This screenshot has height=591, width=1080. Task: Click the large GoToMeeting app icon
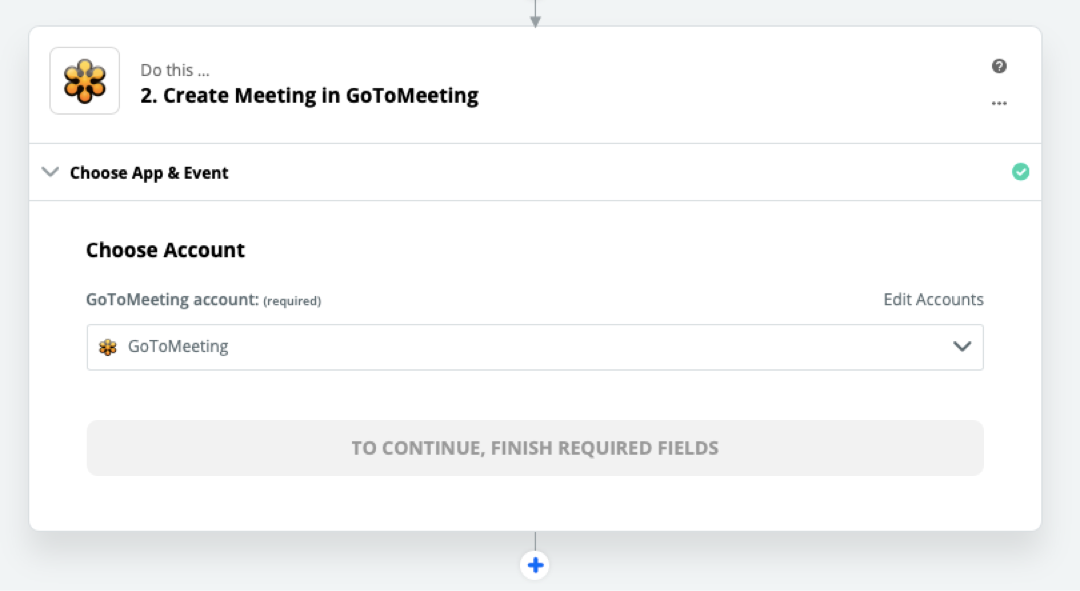tap(85, 81)
